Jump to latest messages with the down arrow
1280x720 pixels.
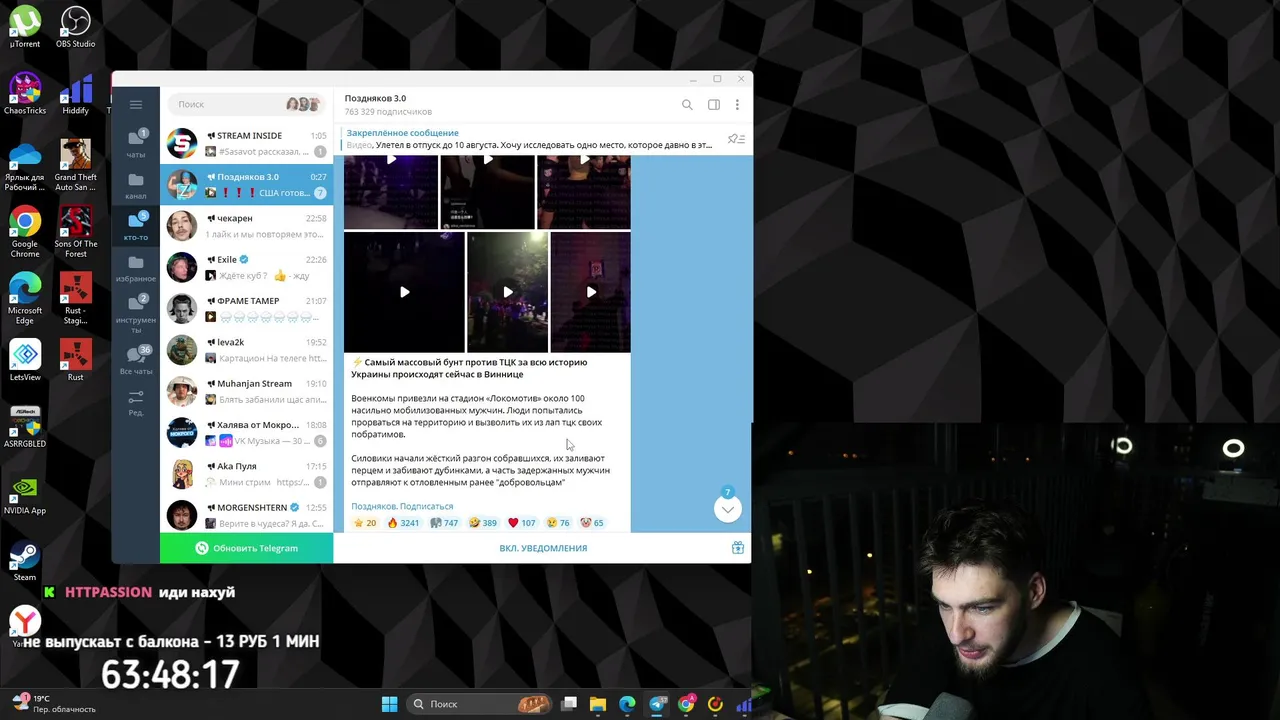click(728, 509)
